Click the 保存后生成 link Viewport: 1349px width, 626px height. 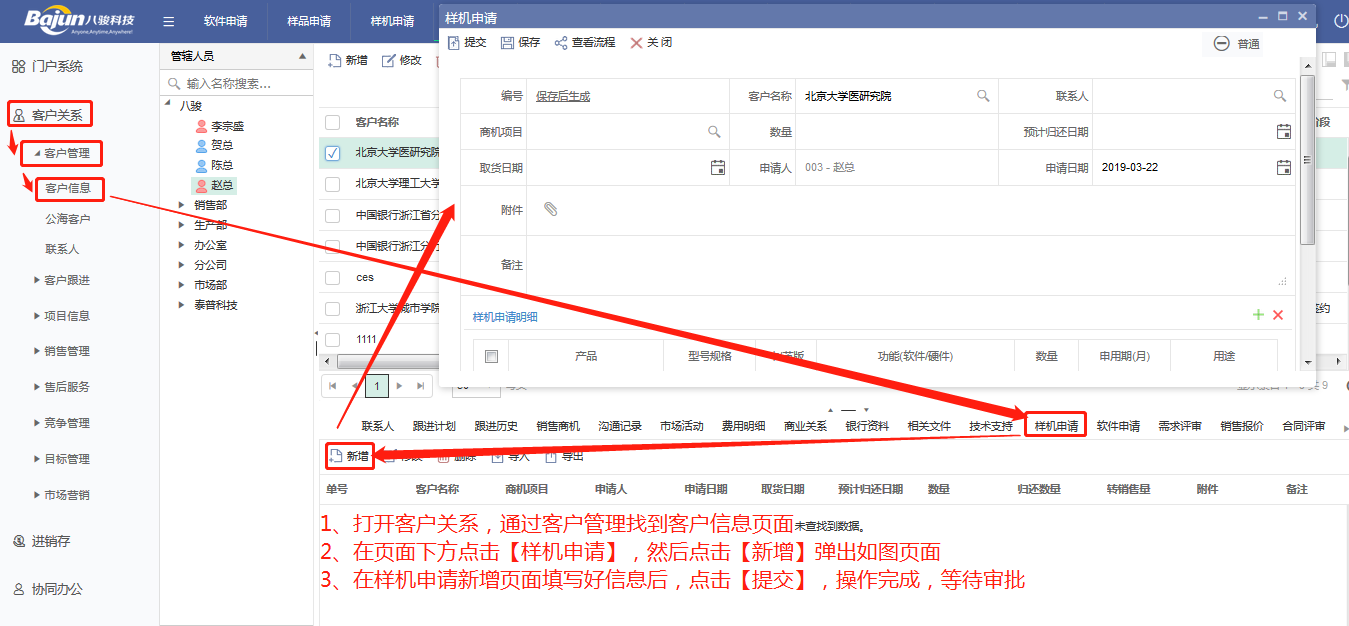click(563, 96)
